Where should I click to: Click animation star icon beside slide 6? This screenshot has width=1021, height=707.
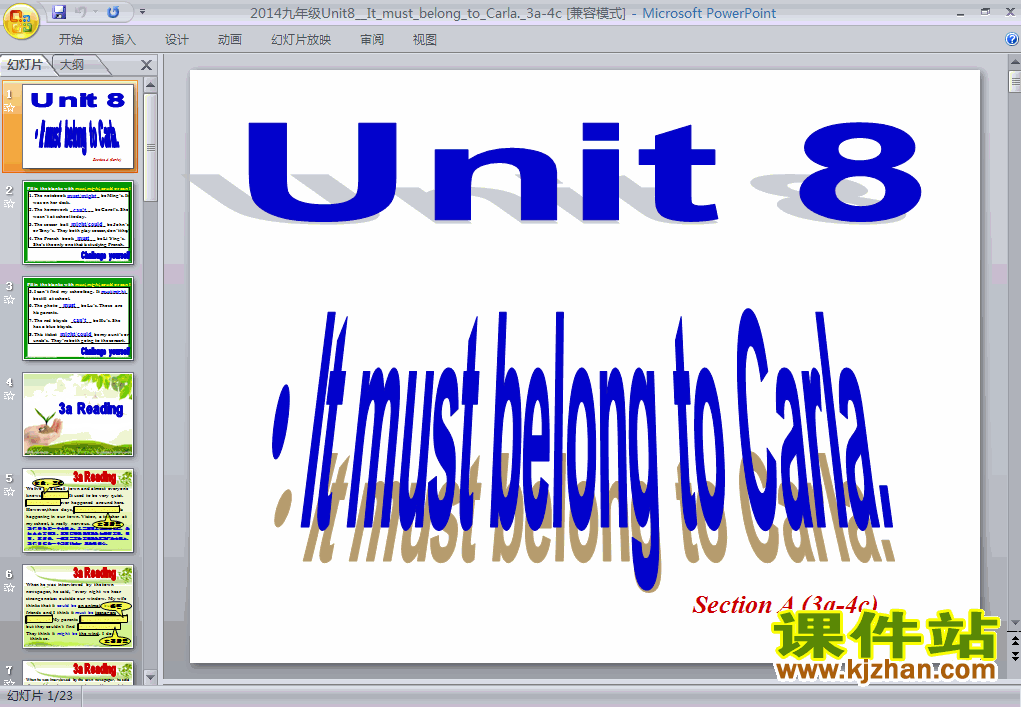9,588
